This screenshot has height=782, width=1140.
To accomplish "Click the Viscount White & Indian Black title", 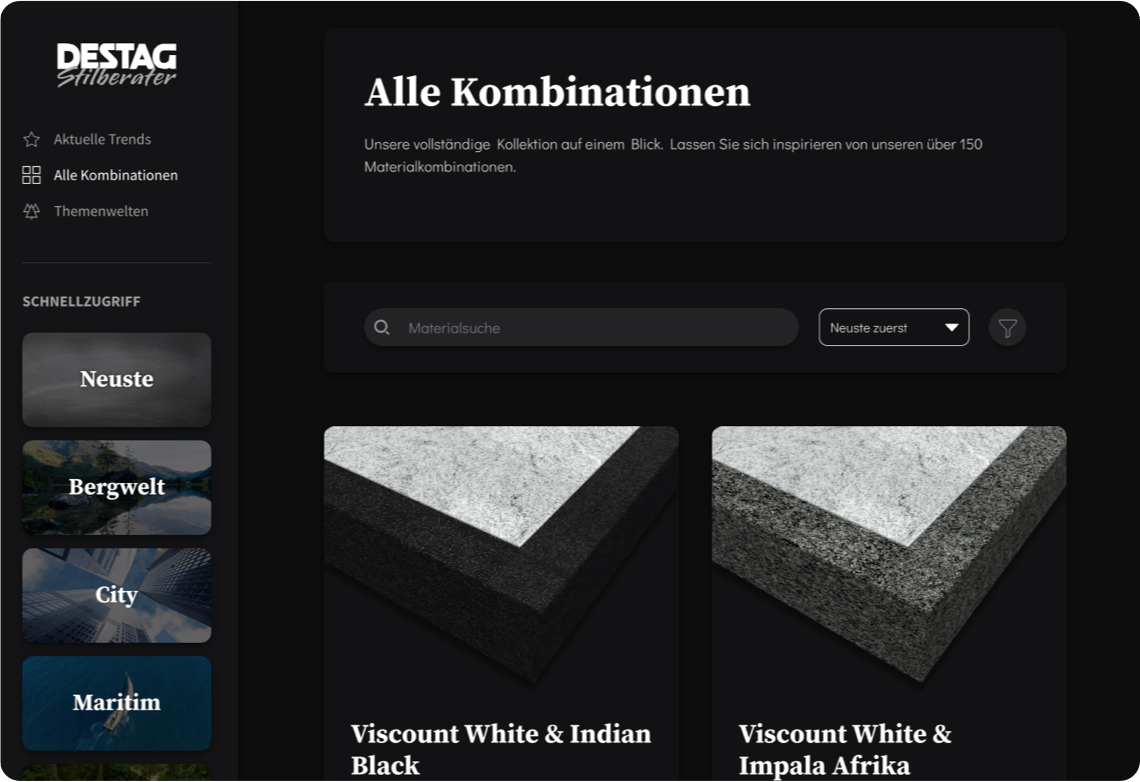I will (x=500, y=749).
